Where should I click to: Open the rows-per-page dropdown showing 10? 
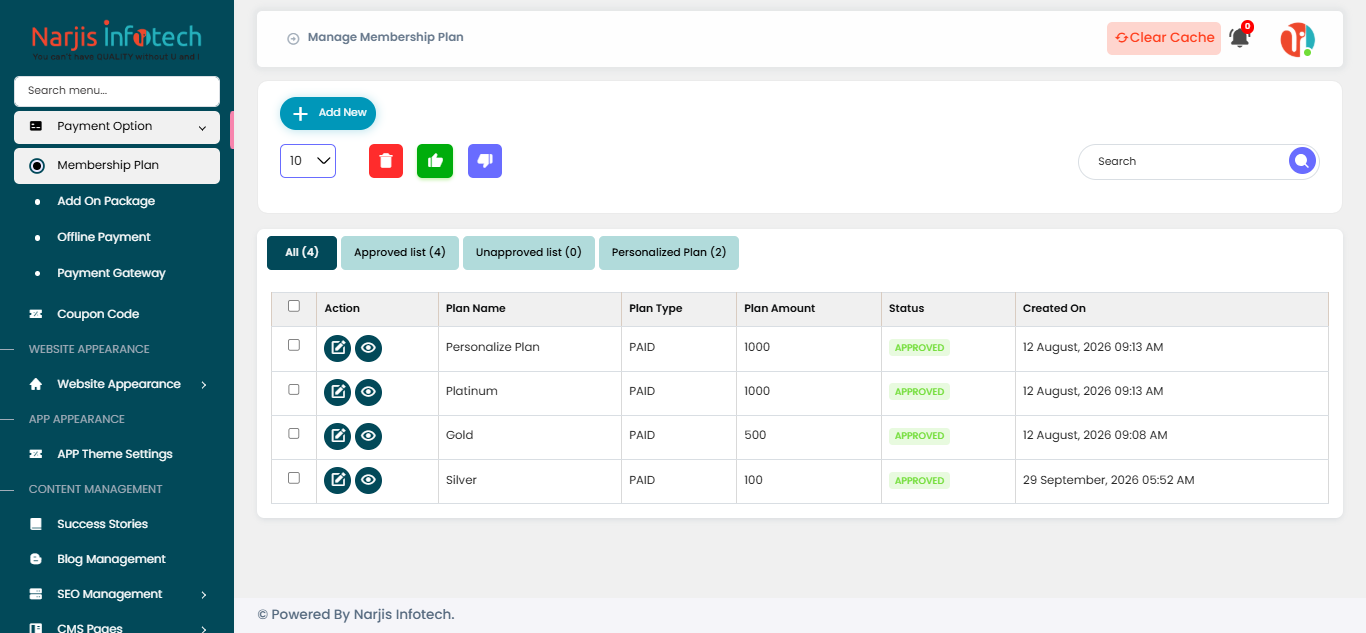tap(308, 161)
